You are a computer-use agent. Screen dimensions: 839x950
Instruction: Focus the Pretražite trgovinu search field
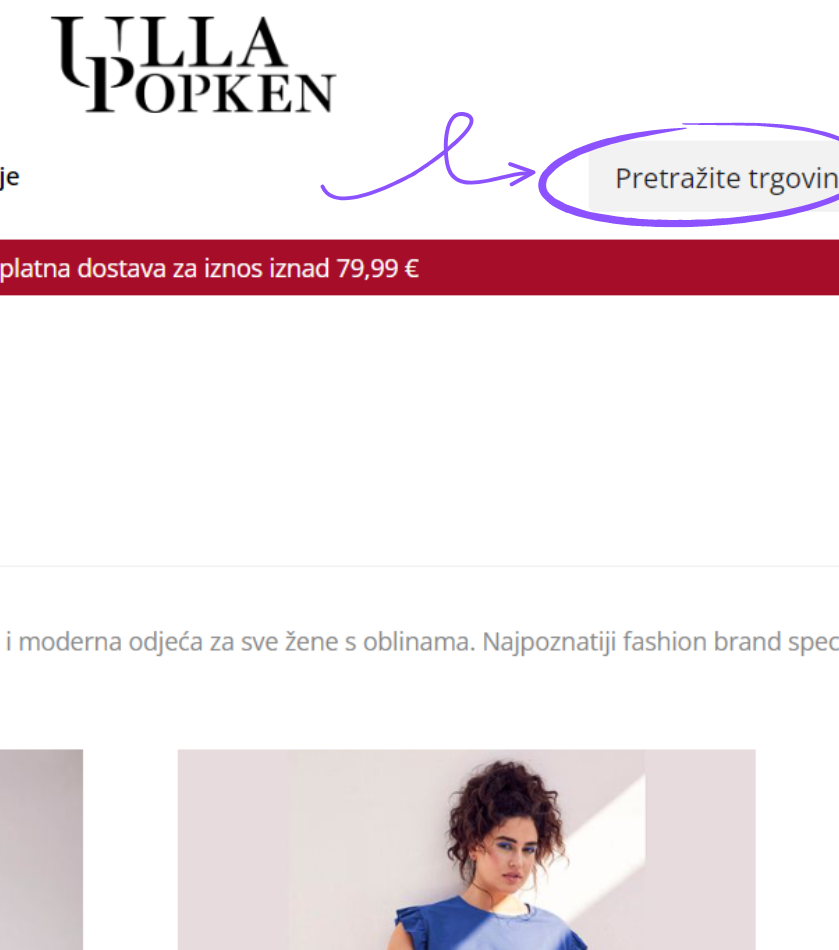(x=714, y=177)
